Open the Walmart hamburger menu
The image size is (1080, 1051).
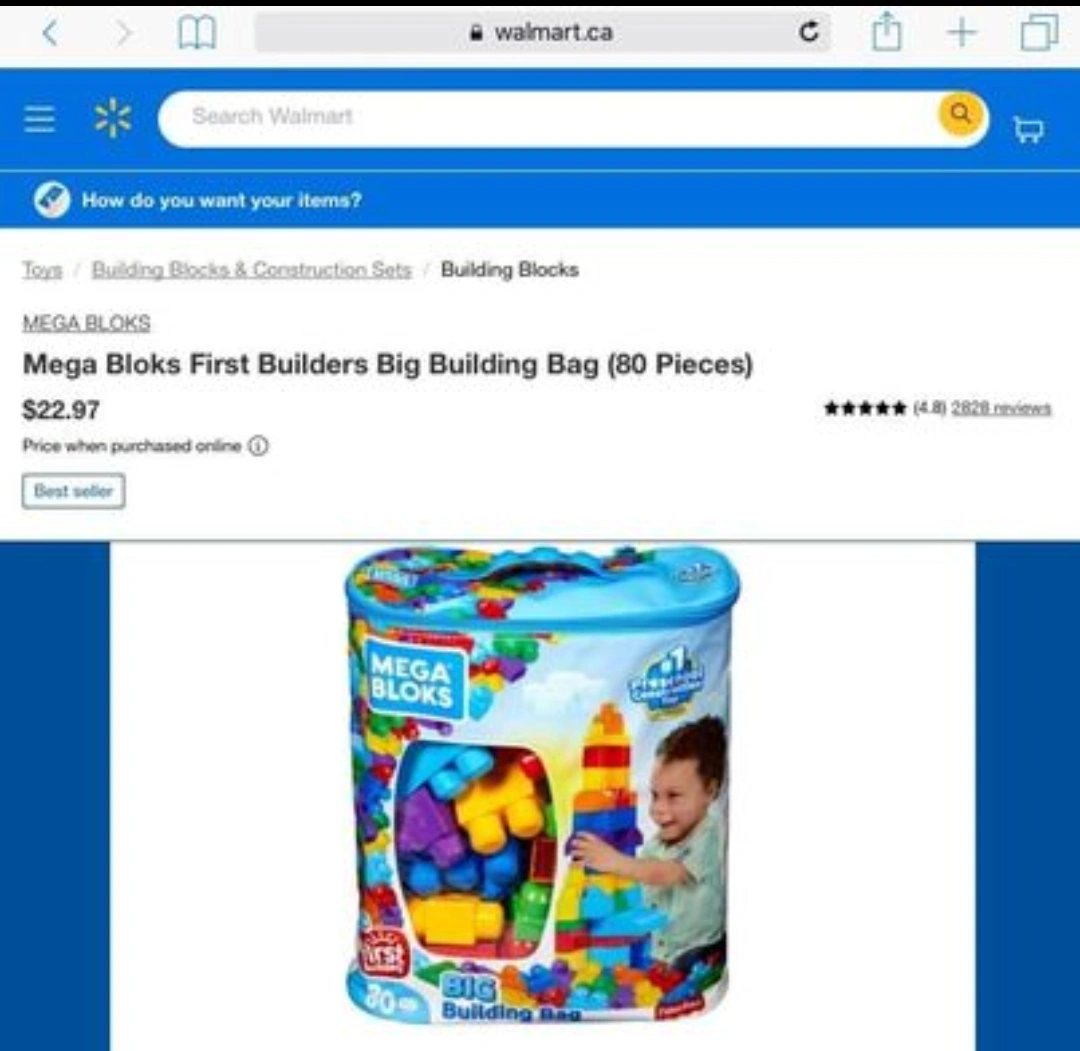pyautogui.click(x=39, y=118)
